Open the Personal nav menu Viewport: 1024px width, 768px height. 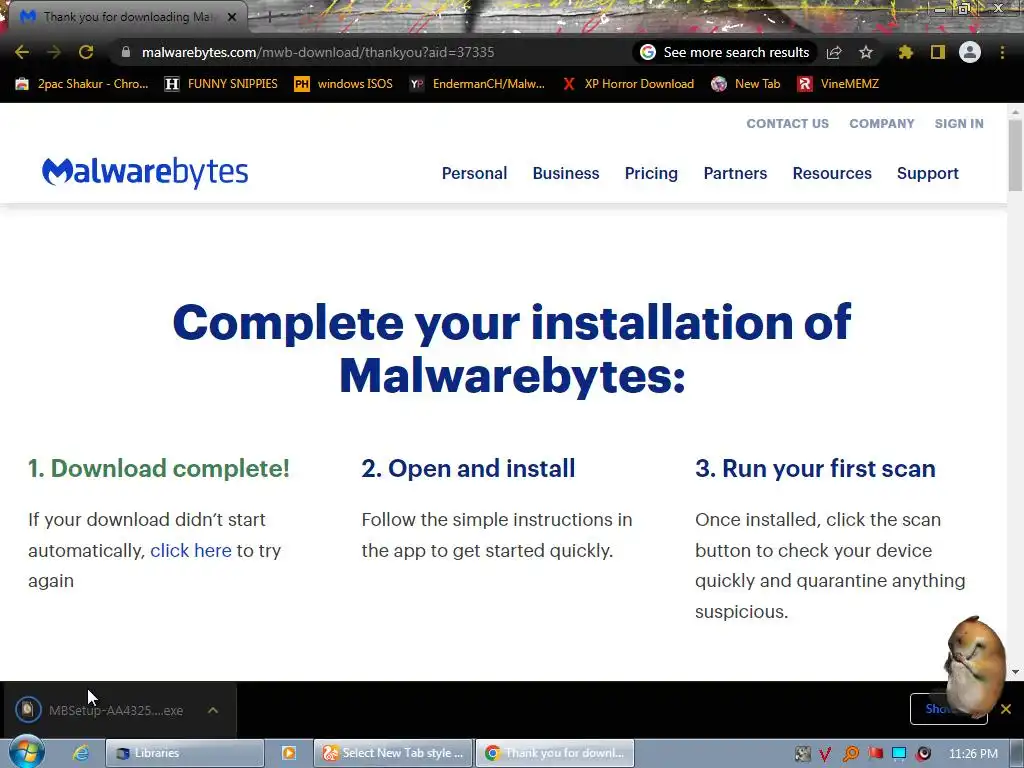coord(474,173)
